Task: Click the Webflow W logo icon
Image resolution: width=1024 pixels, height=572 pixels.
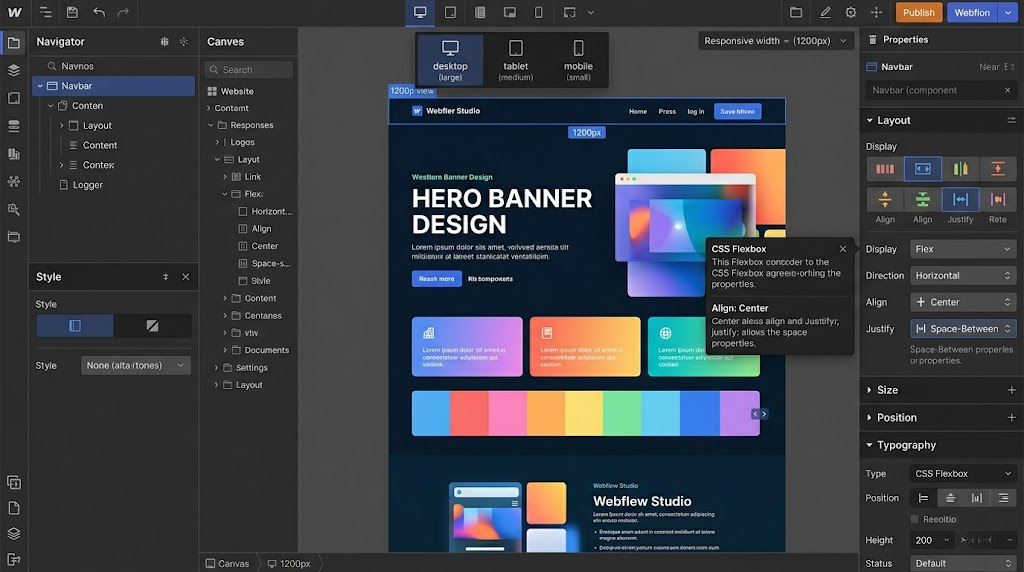Action: coord(14,12)
